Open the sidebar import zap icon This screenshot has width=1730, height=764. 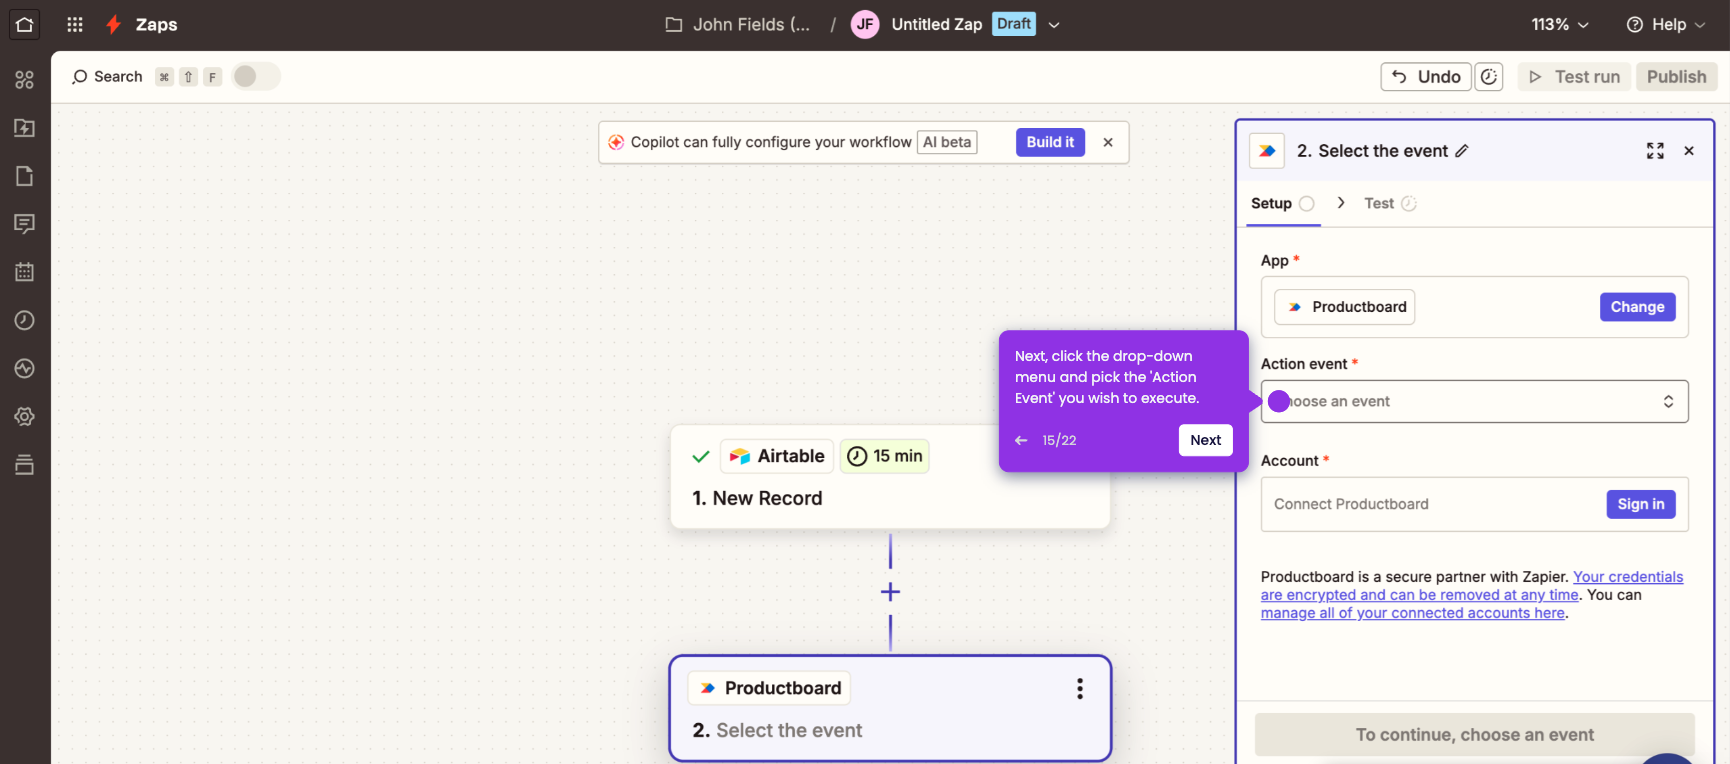[25, 128]
